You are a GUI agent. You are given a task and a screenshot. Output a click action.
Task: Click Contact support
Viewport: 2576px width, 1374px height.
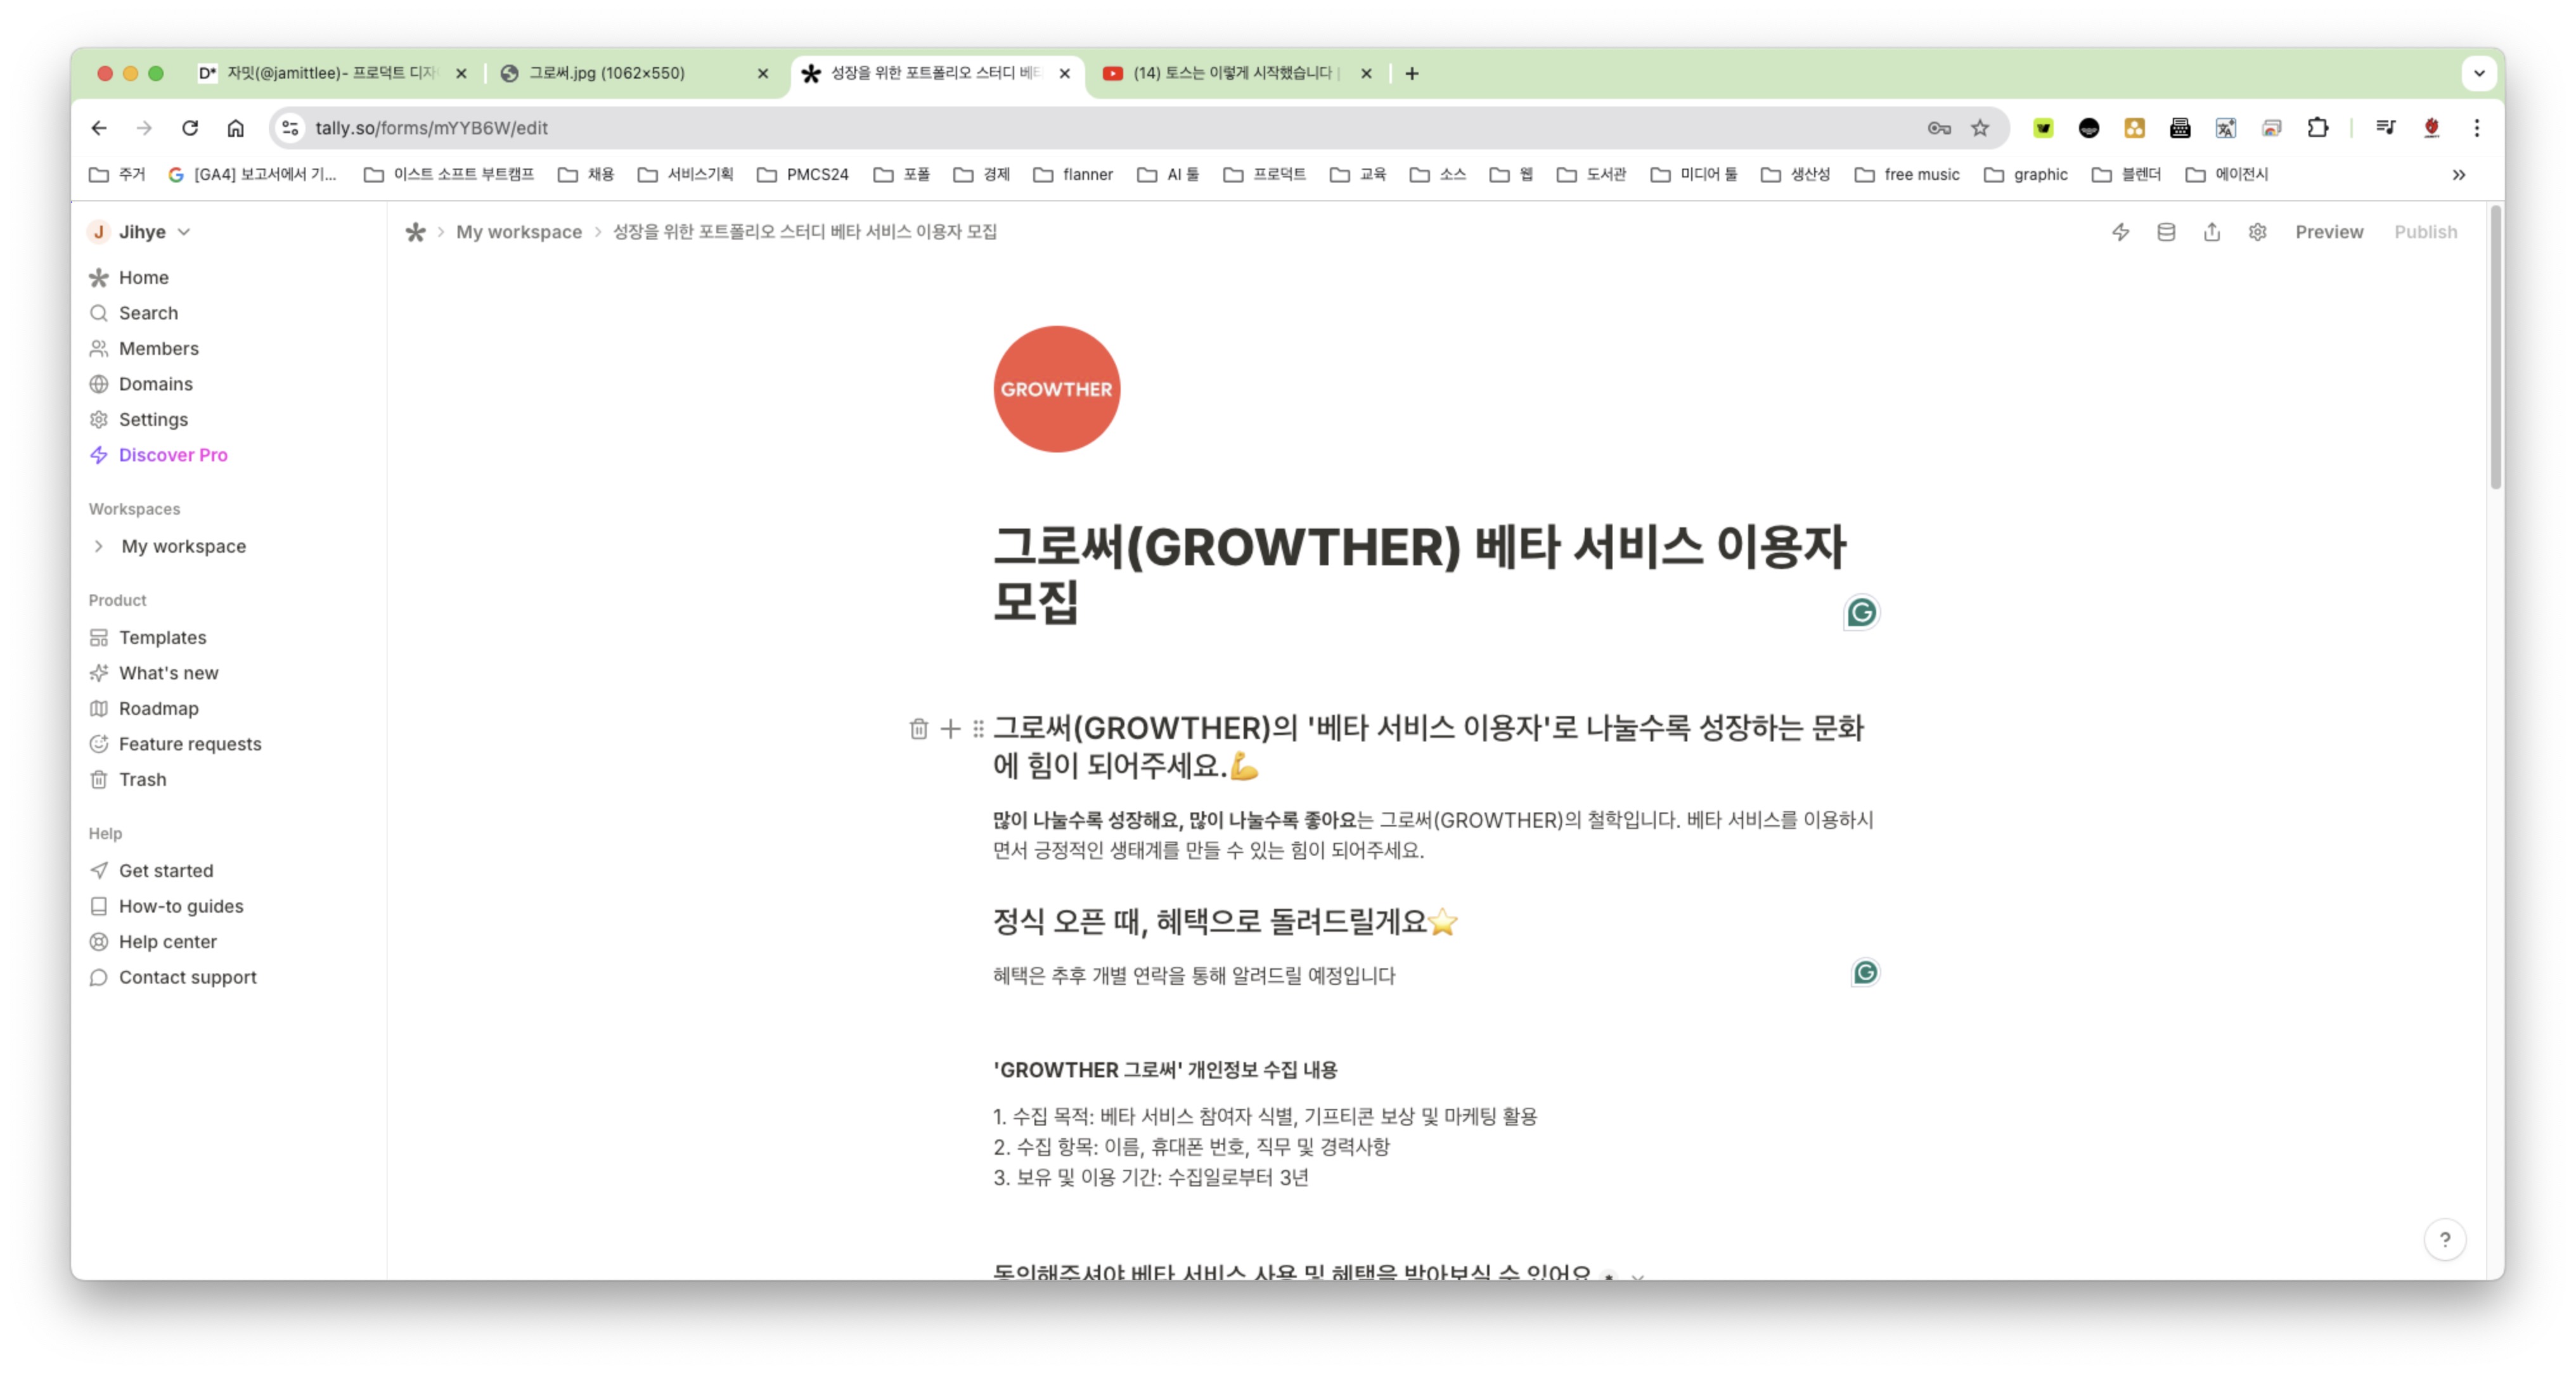(187, 977)
